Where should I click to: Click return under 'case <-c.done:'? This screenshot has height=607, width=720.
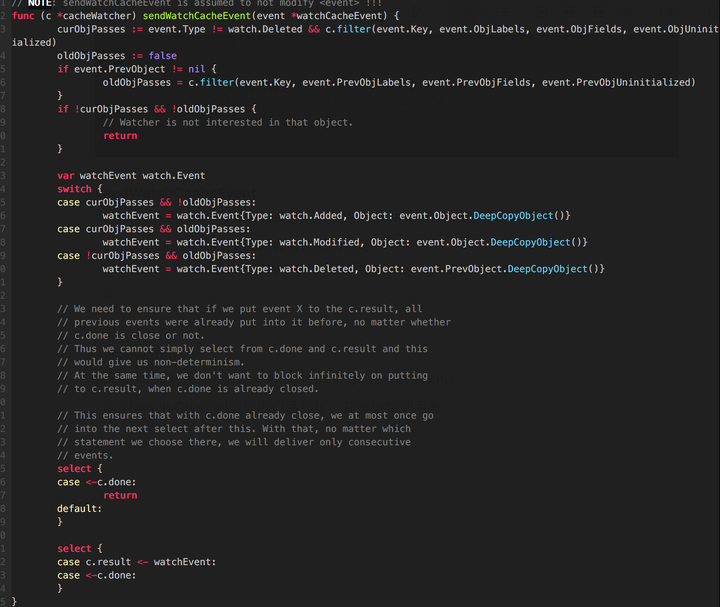click(120, 495)
